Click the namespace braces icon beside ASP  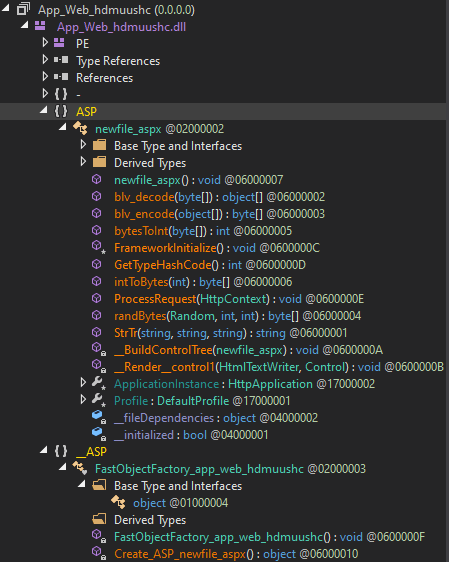point(61,111)
